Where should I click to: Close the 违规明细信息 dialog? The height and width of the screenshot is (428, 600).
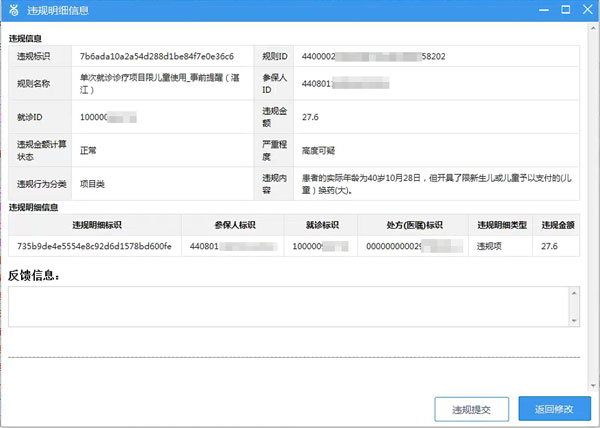(x=586, y=11)
